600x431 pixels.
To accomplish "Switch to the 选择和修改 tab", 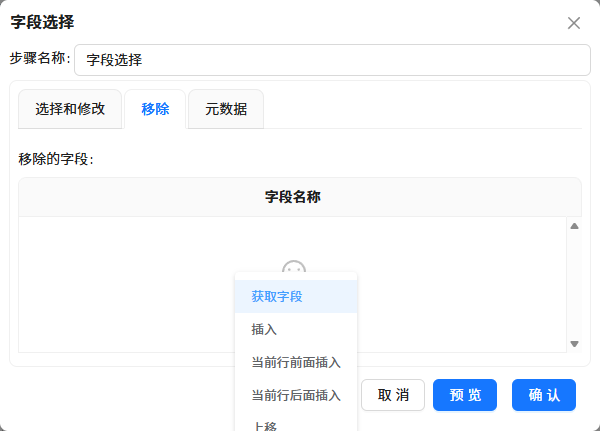I will 70,109.
